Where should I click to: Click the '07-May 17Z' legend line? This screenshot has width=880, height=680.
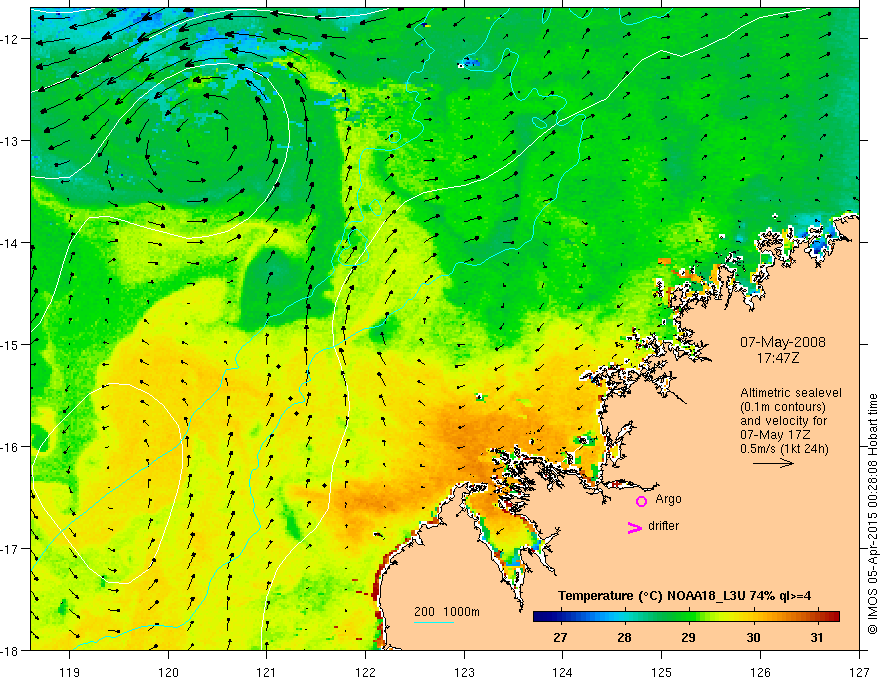click(x=775, y=435)
